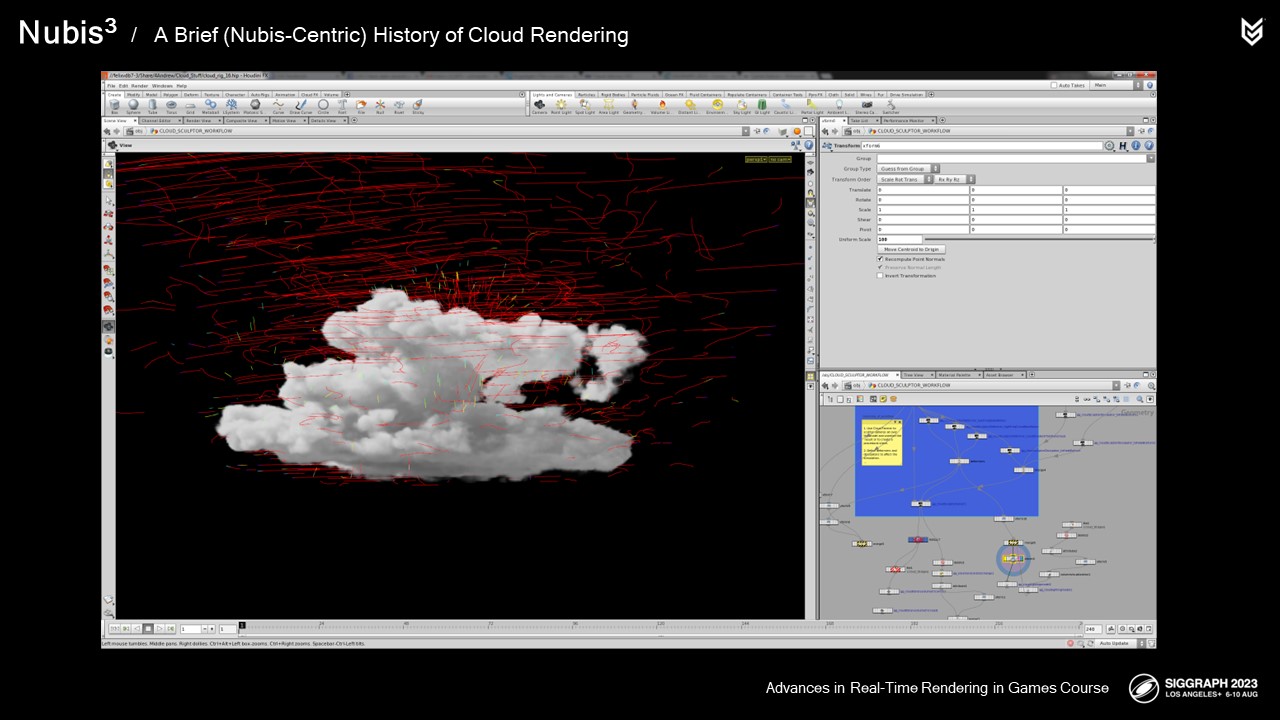Pick the Draw Curve tool
The height and width of the screenshot is (720, 1280).
click(301, 106)
